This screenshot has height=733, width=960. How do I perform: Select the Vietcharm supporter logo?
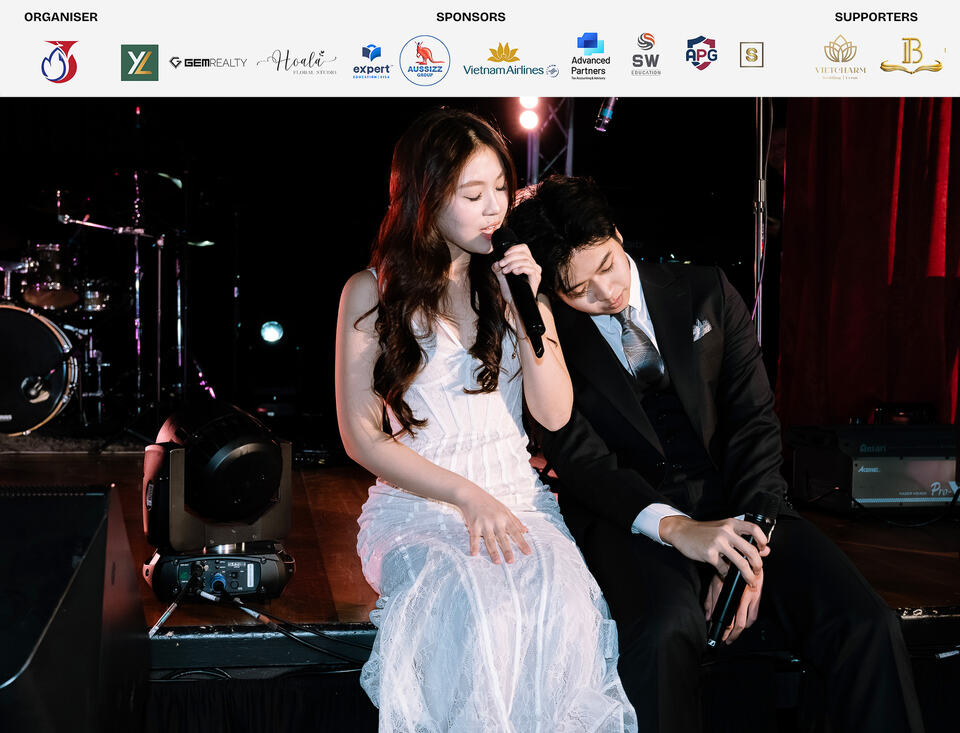point(840,57)
